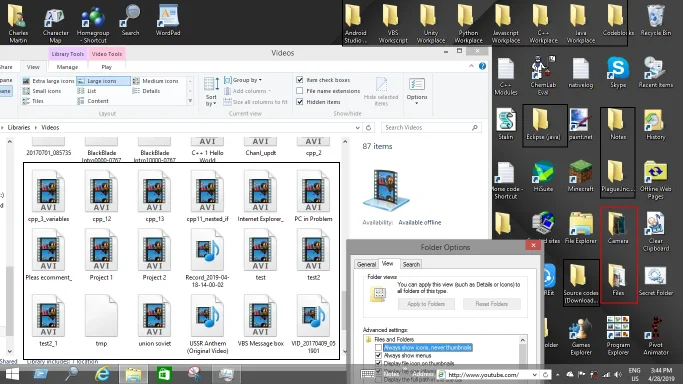The image size is (683, 384).
Task: Click the navigation pane scrollbar thumb
Action: tap(10, 300)
